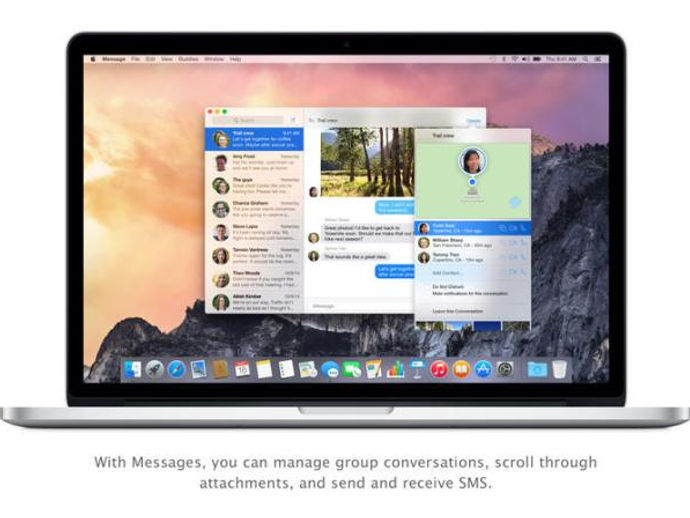Open the Buddies menu
This screenshot has height=518, width=690.
188,59
